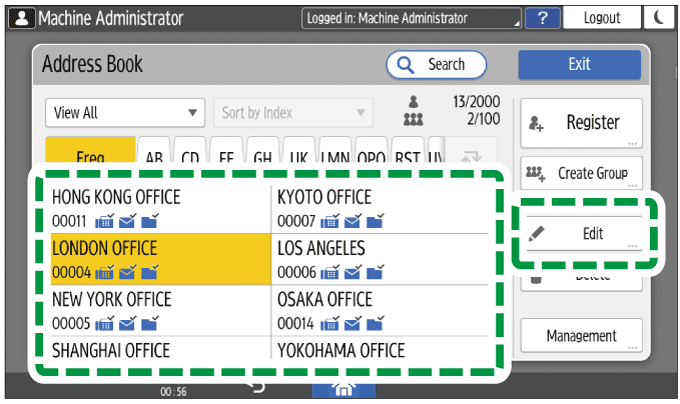Viewport: 680px width, 404px height.
Task: Open the help question mark icon
Action: pyautogui.click(x=542, y=18)
